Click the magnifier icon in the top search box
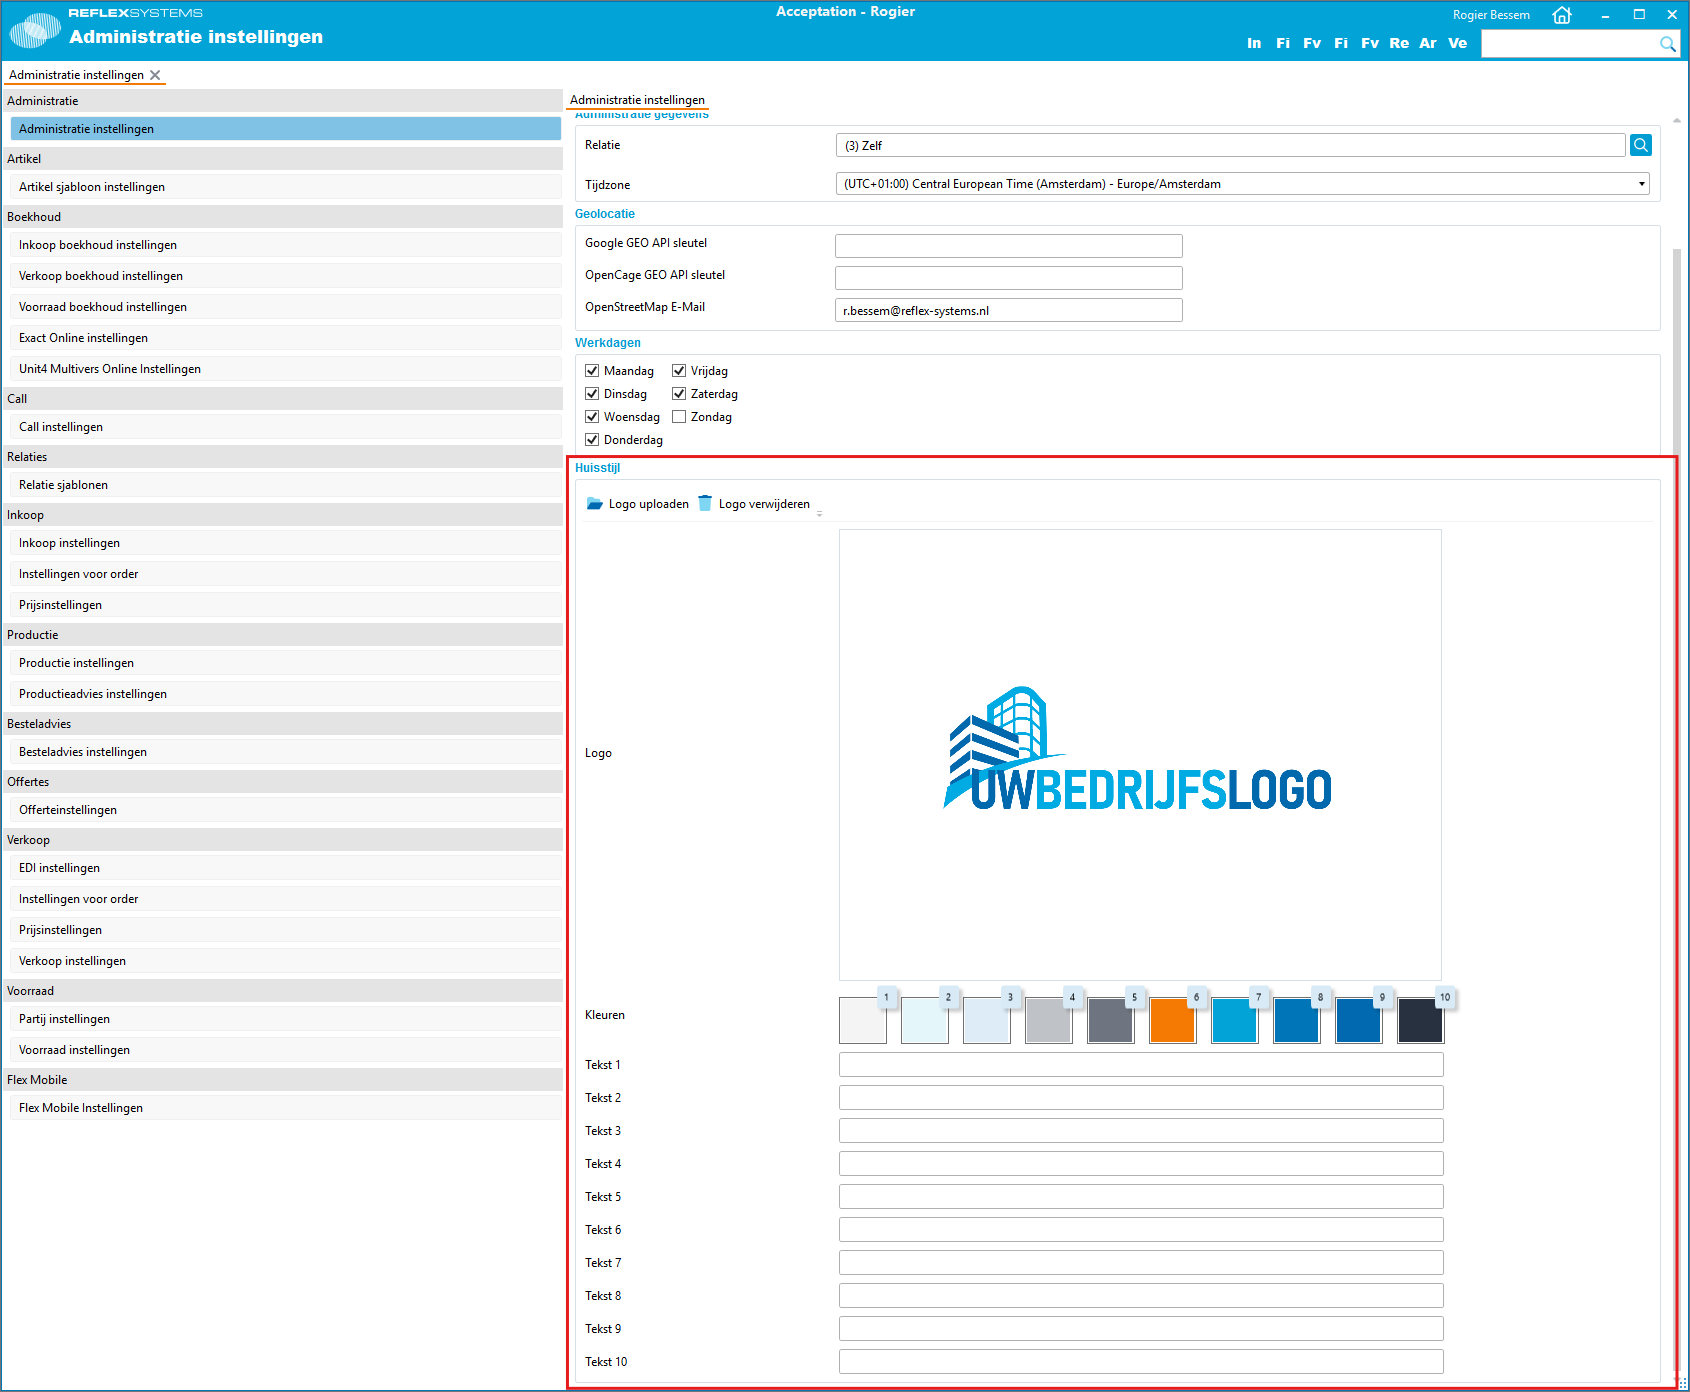Image resolution: width=1690 pixels, height=1392 pixels. pos(1667,44)
